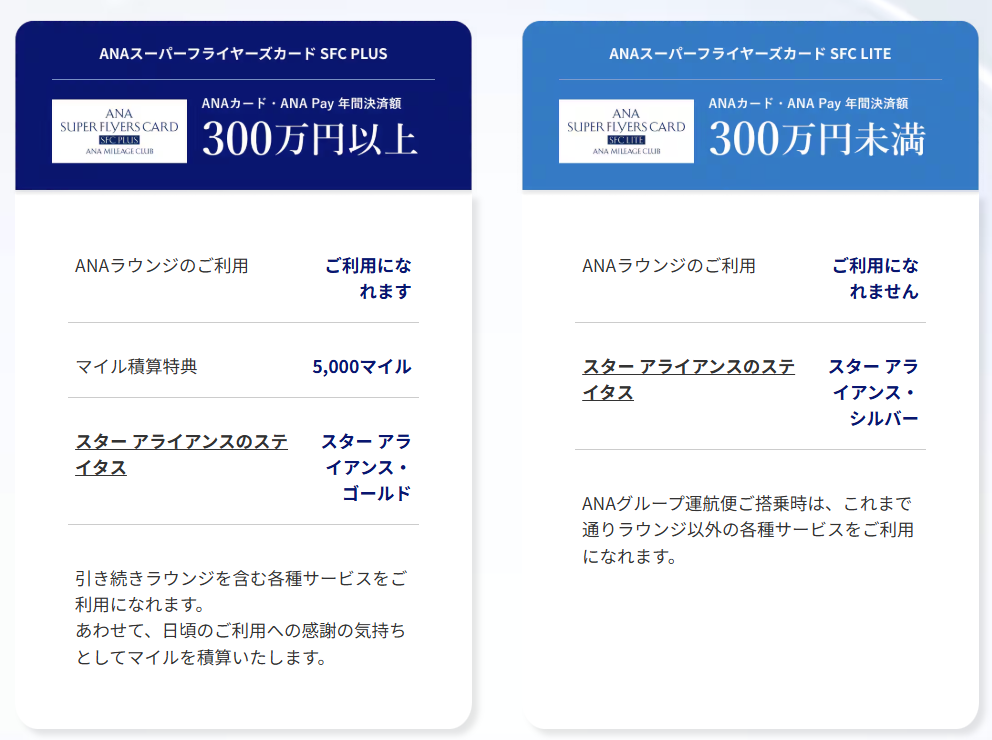
Task: Click the マイル積算特典 row label
Action: [136, 366]
